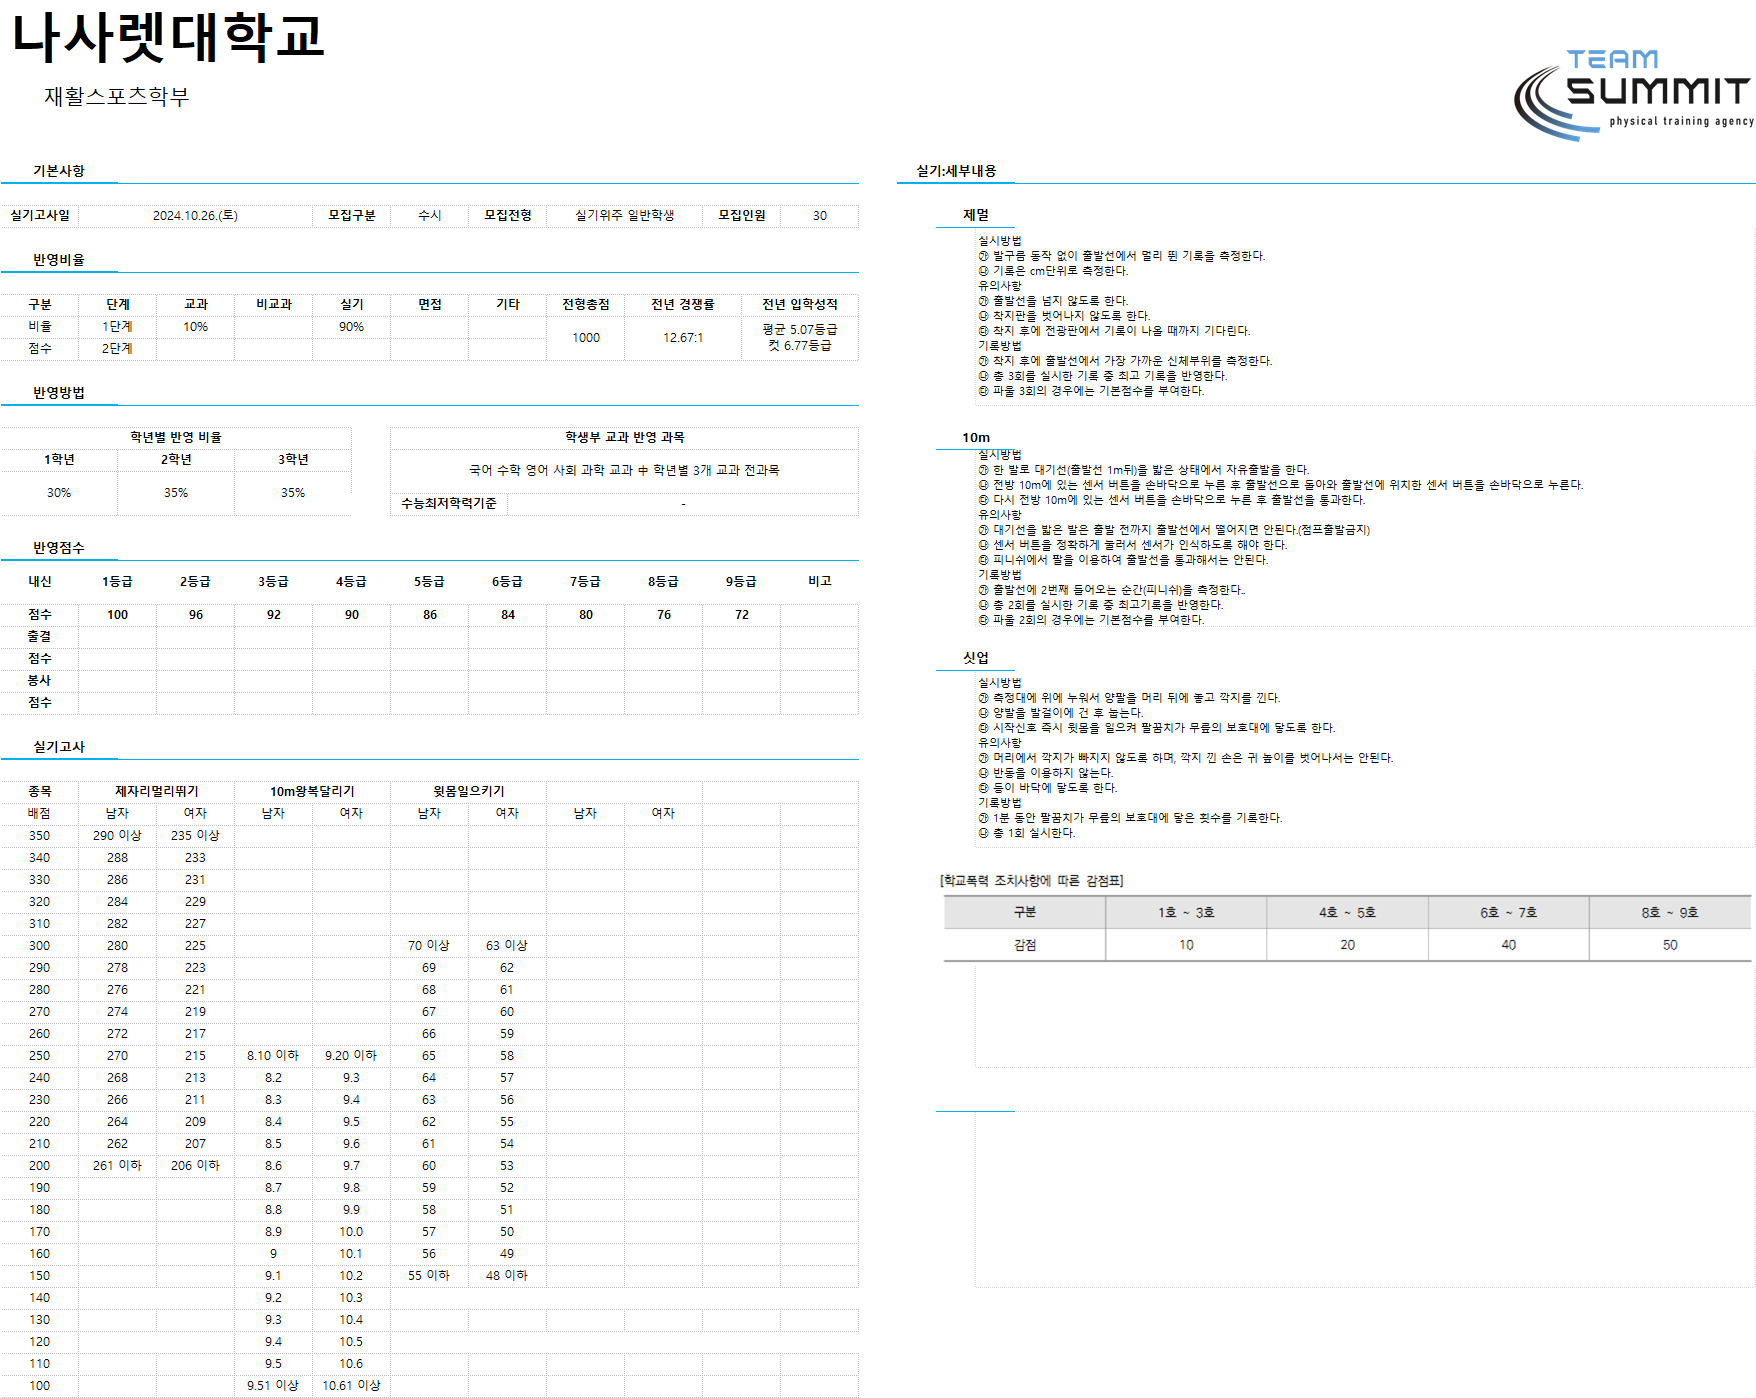Click the 싯업 subsection heading

976,658
